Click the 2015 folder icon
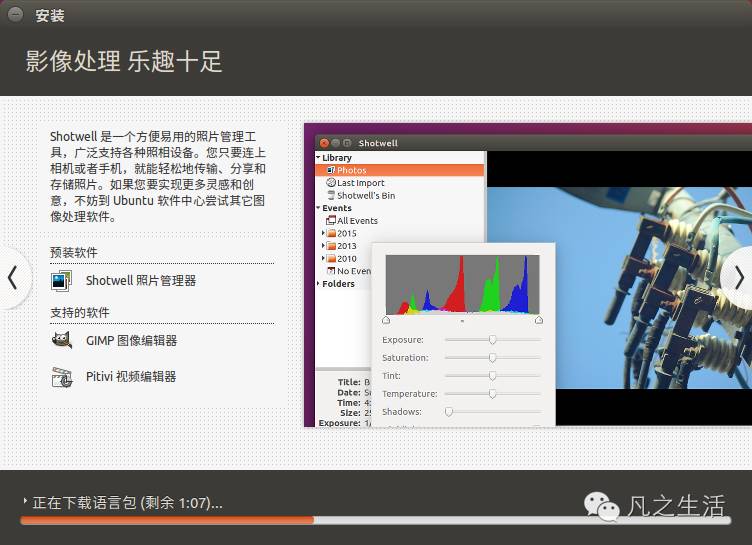Image resolution: width=752 pixels, height=545 pixels. click(x=331, y=233)
